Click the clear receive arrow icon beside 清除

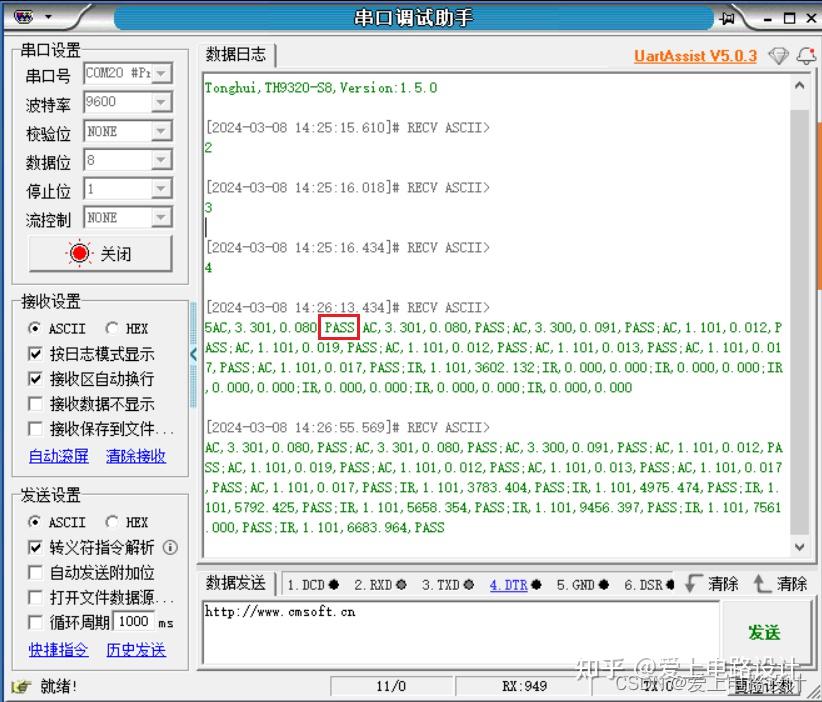point(693,585)
